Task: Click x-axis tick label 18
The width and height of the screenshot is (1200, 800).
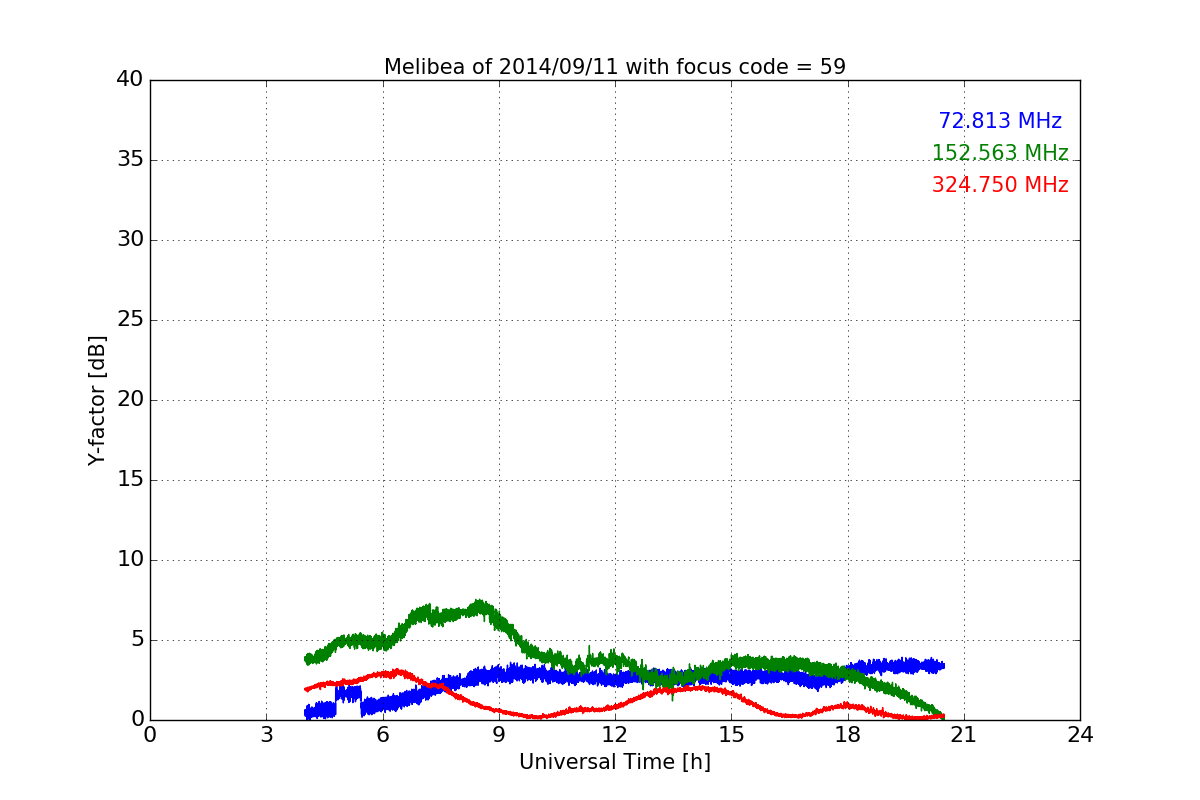Action: (848, 735)
